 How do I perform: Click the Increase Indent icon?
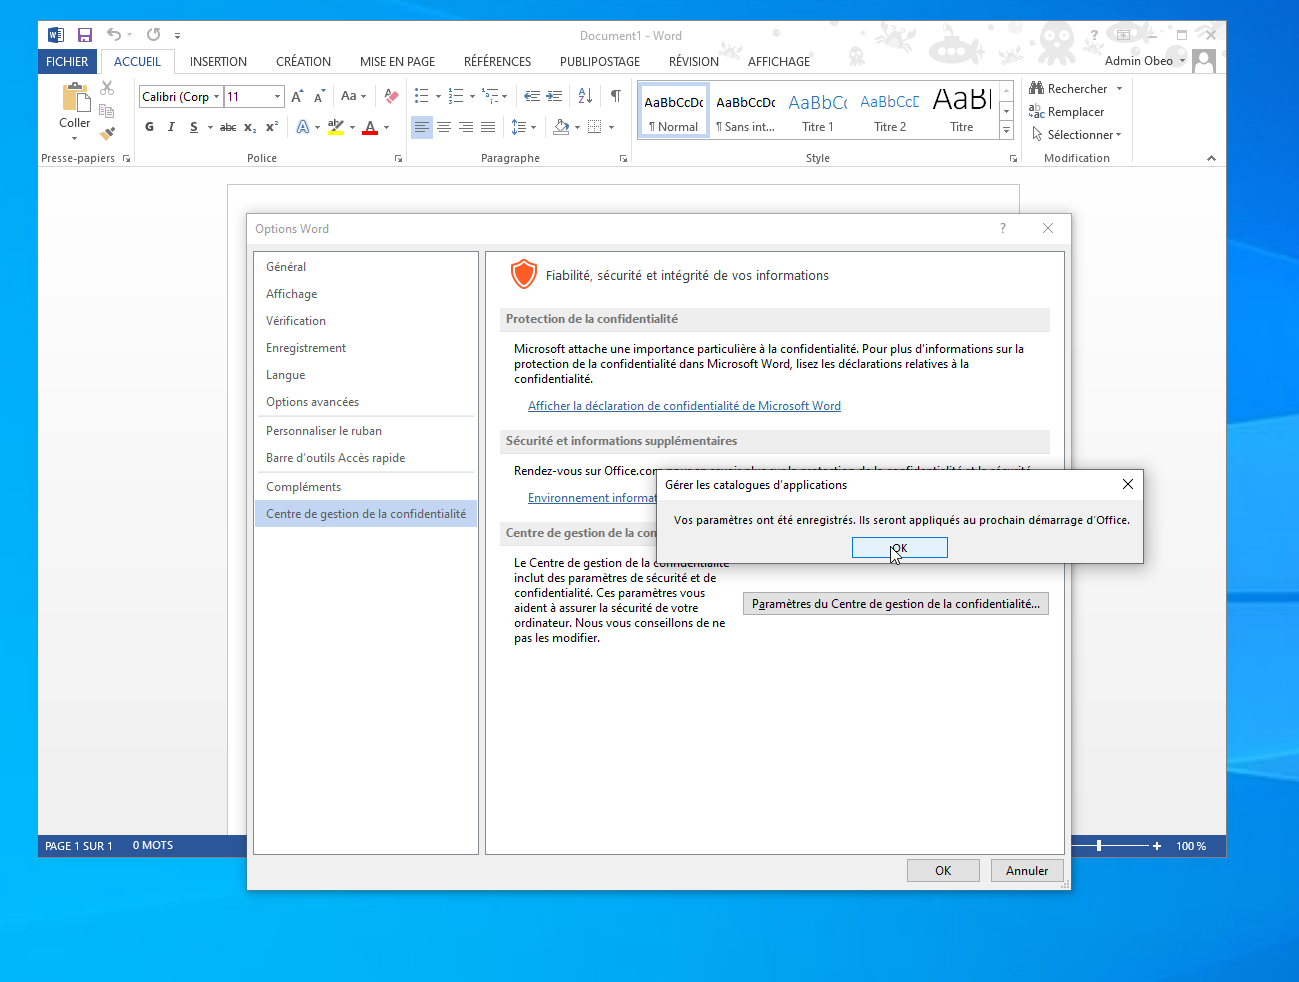point(554,97)
